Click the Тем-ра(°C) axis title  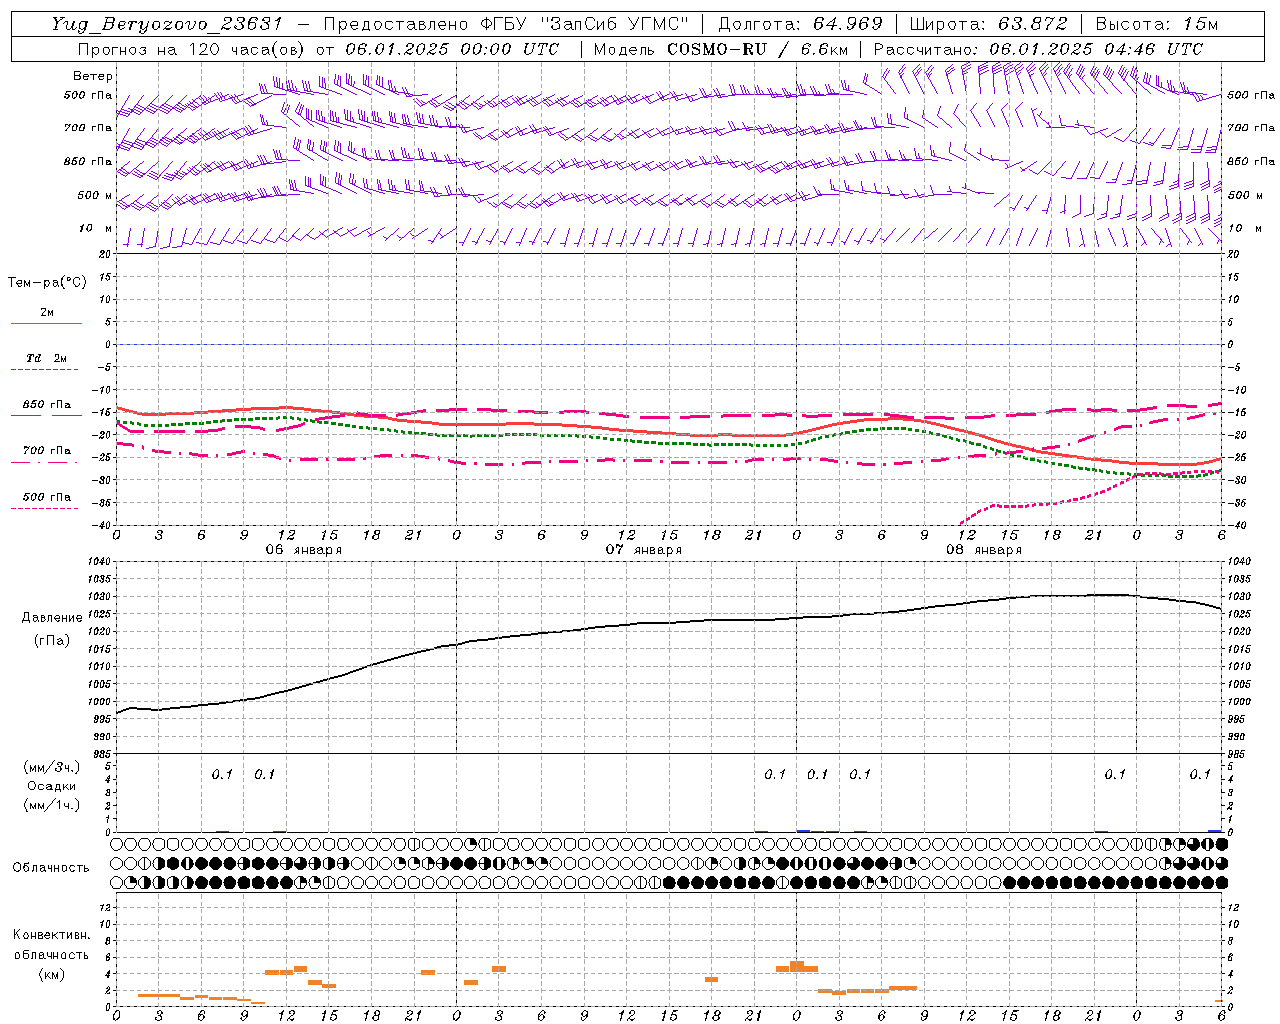47,283
